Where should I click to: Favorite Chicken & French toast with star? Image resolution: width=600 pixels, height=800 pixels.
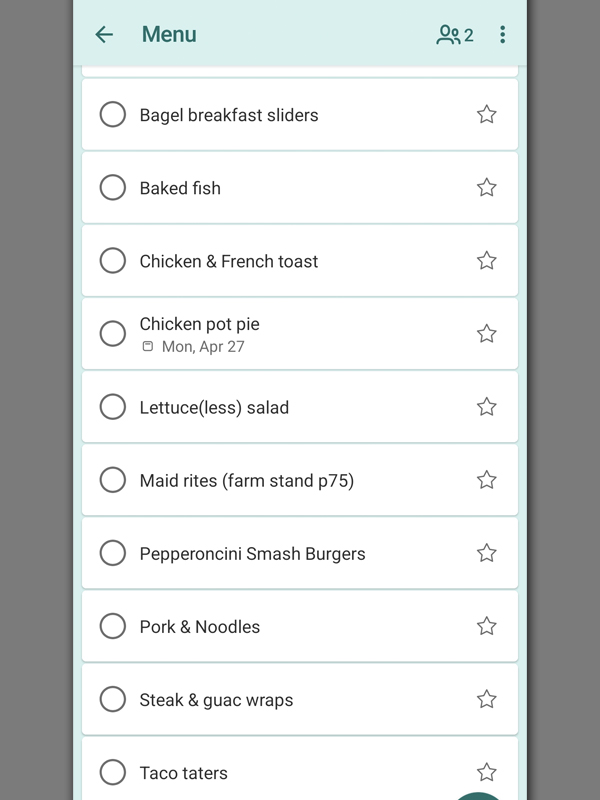486,261
